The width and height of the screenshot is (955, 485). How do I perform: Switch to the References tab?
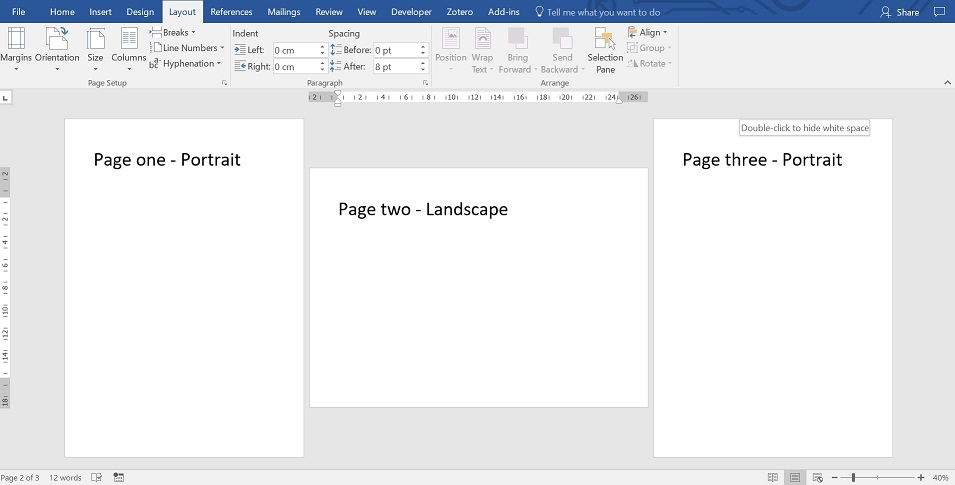click(x=231, y=12)
